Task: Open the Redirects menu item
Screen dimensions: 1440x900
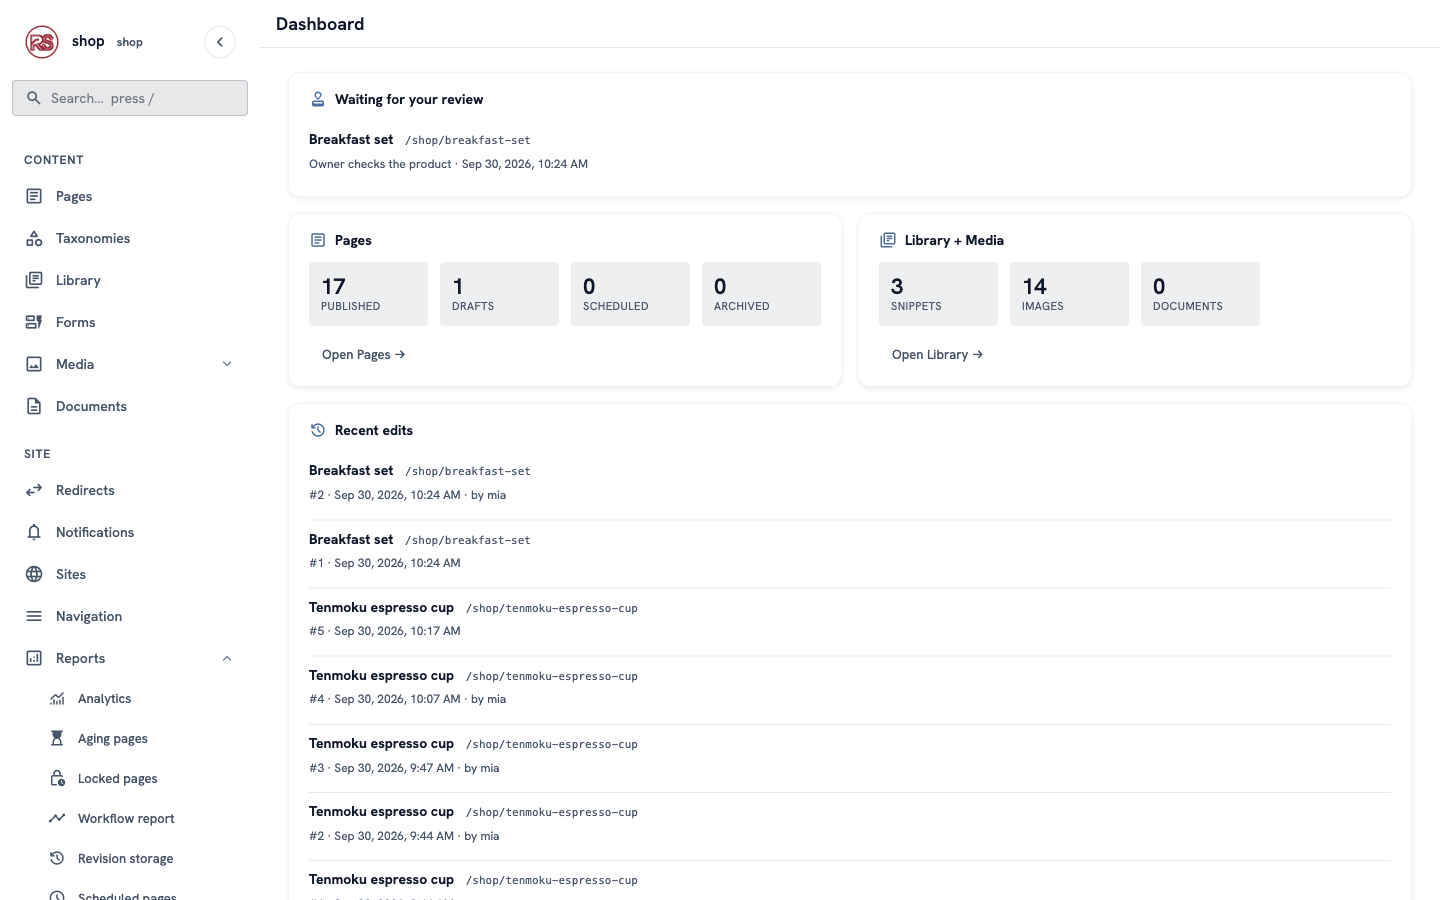Action: [130, 490]
